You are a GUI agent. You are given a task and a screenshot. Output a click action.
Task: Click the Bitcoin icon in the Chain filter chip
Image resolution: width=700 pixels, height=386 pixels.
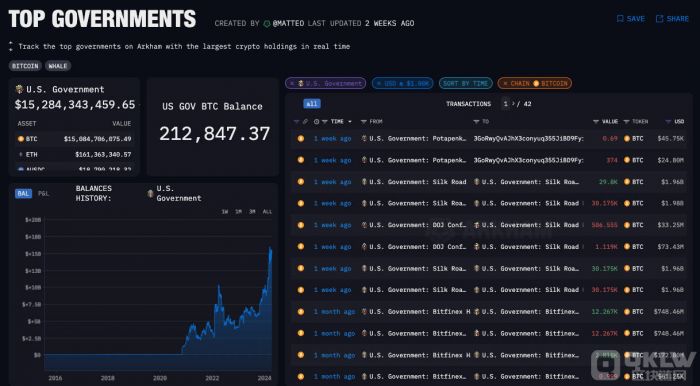[536, 83]
